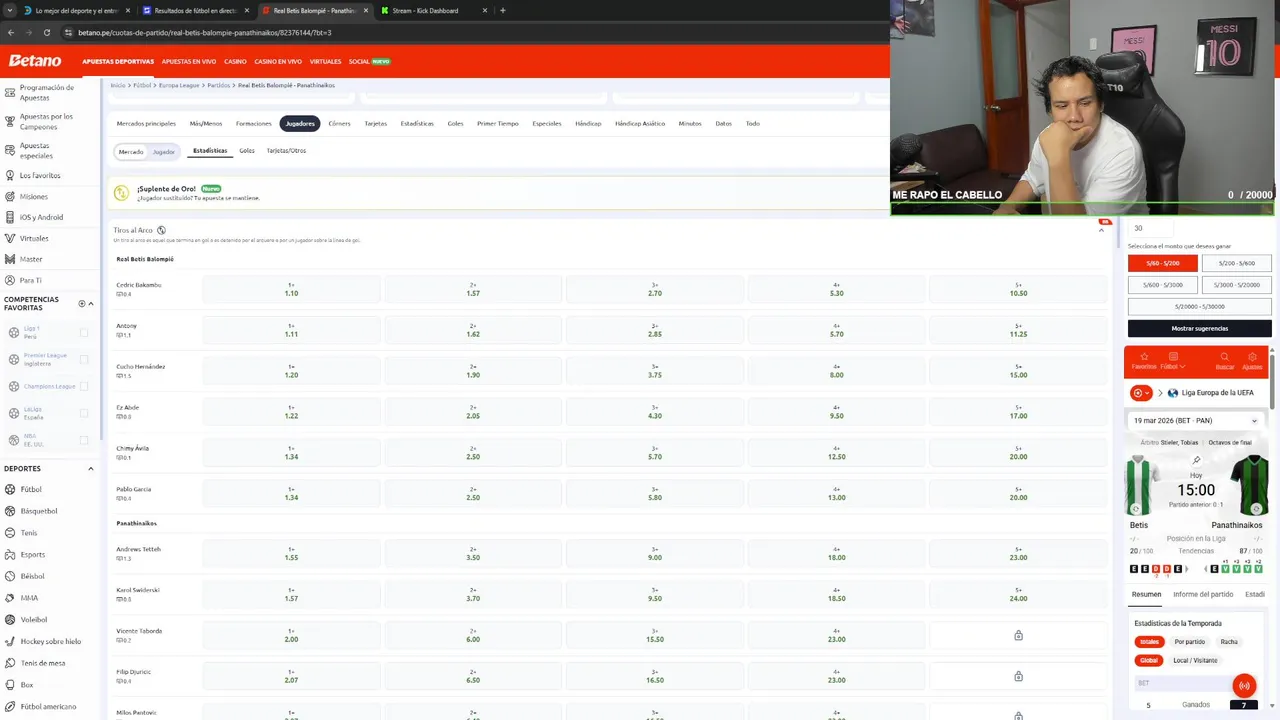The width and height of the screenshot is (1280, 720).
Task: Click the Betano logo
Action: click(x=35, y=61)
